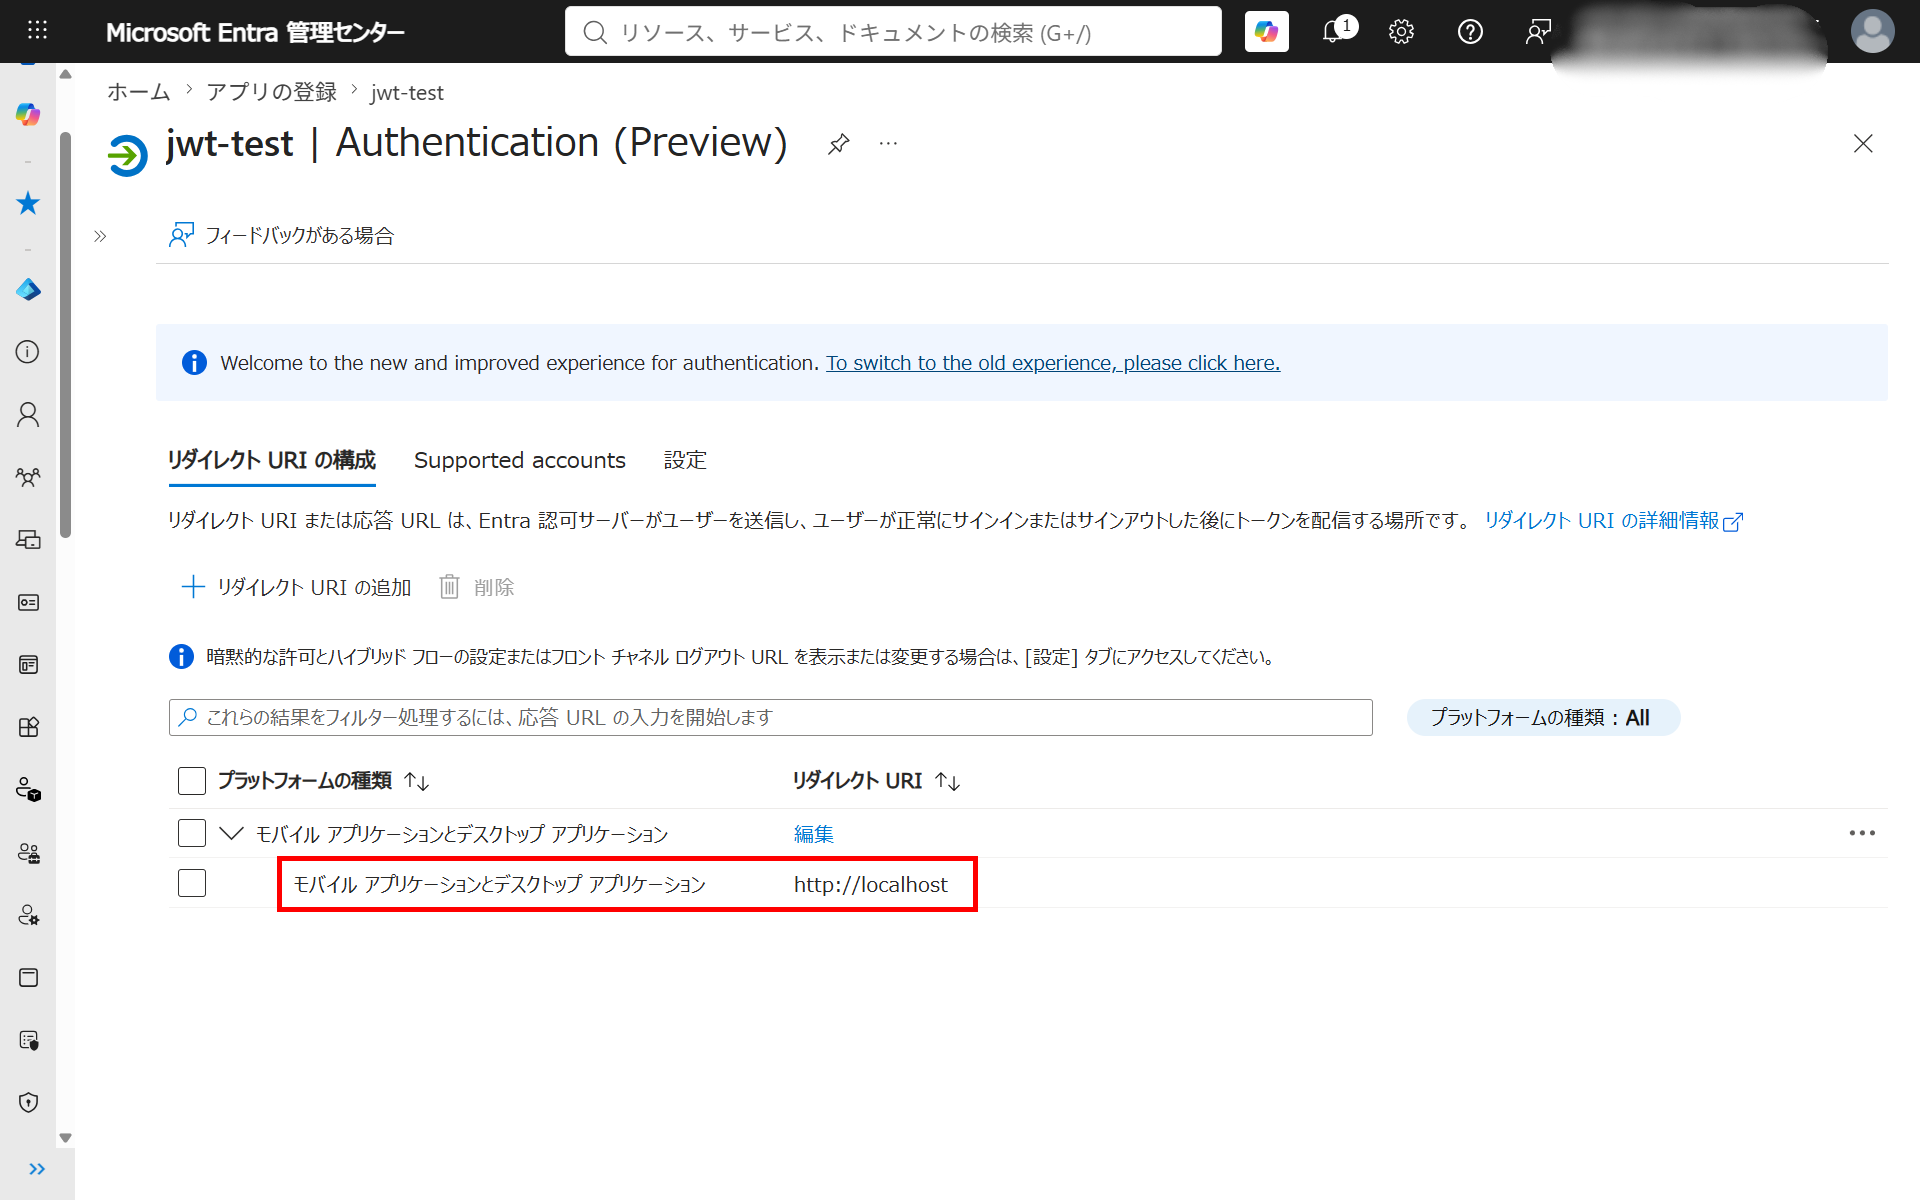Focus the top resource search box
Viewport: 1920px width, 1200px height.
pyautogui.click(x=892, y=32)
